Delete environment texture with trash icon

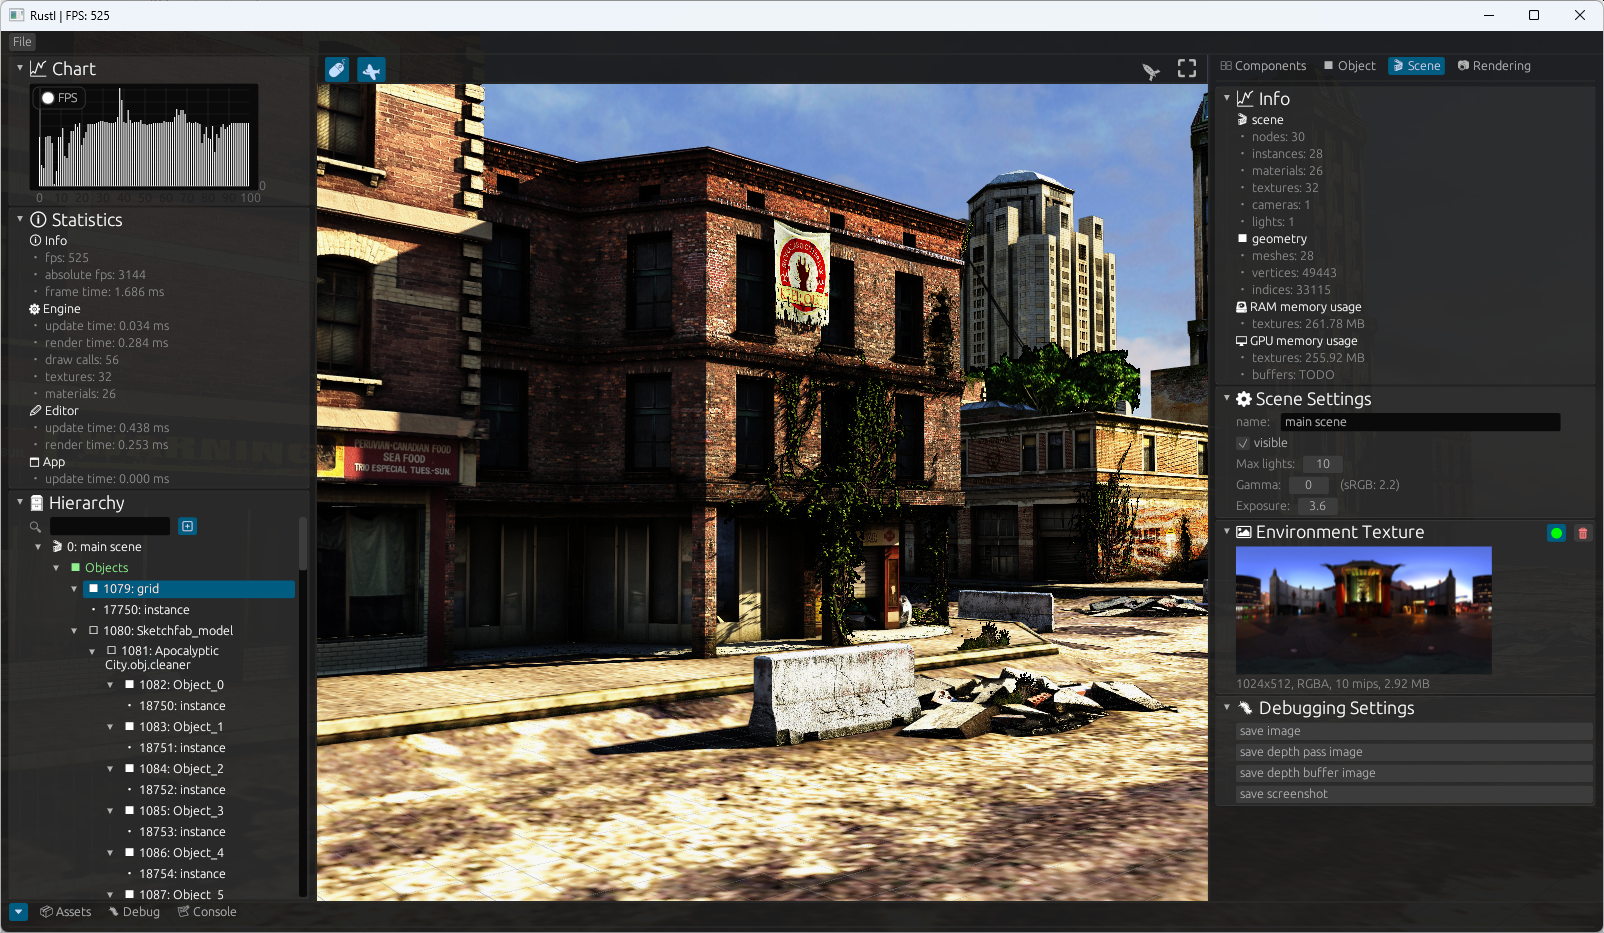1583,533
